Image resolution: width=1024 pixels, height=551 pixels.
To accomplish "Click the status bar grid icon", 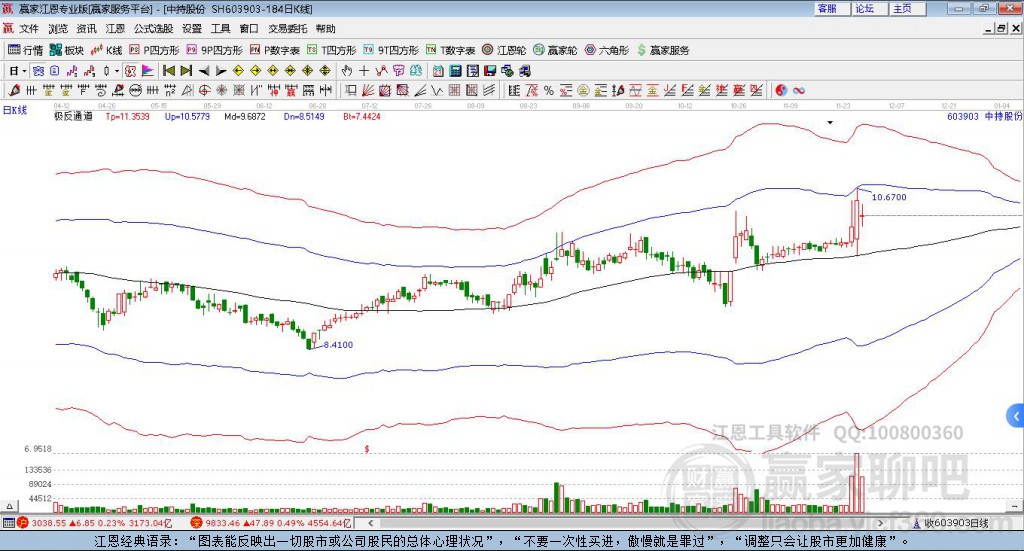I will [8, 523].
